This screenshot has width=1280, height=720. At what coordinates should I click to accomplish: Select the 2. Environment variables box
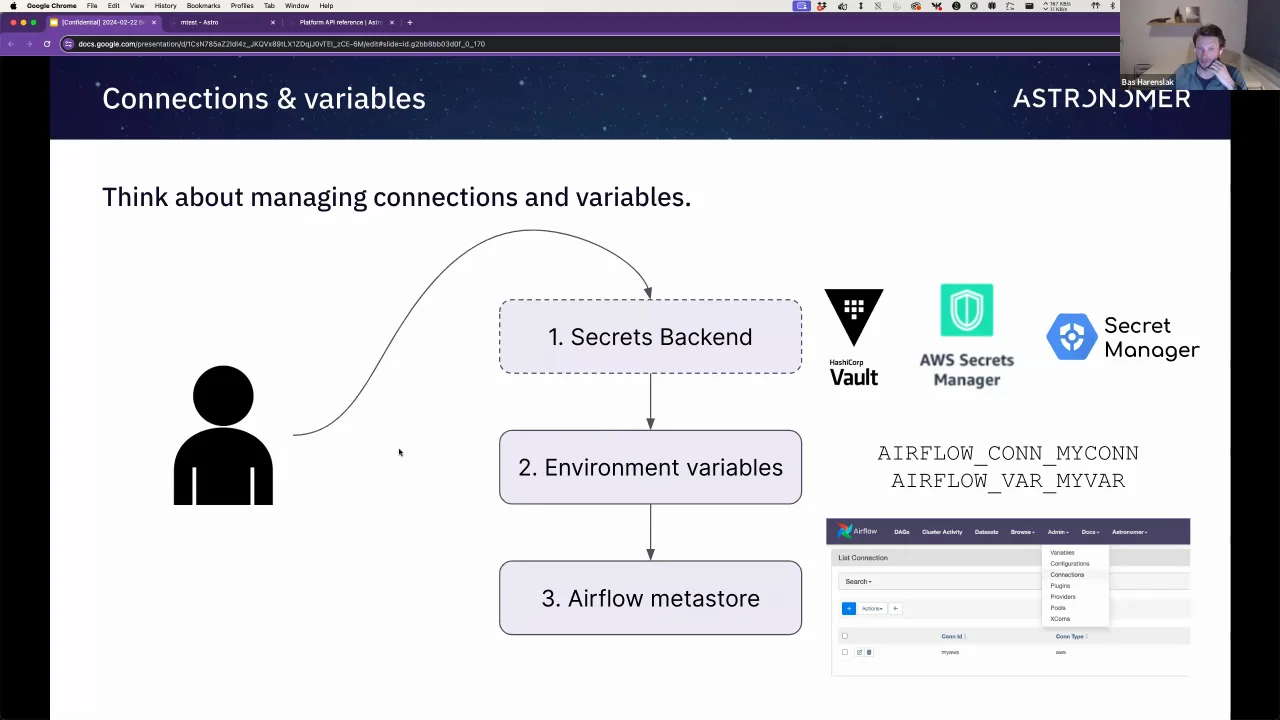(650, 467)
